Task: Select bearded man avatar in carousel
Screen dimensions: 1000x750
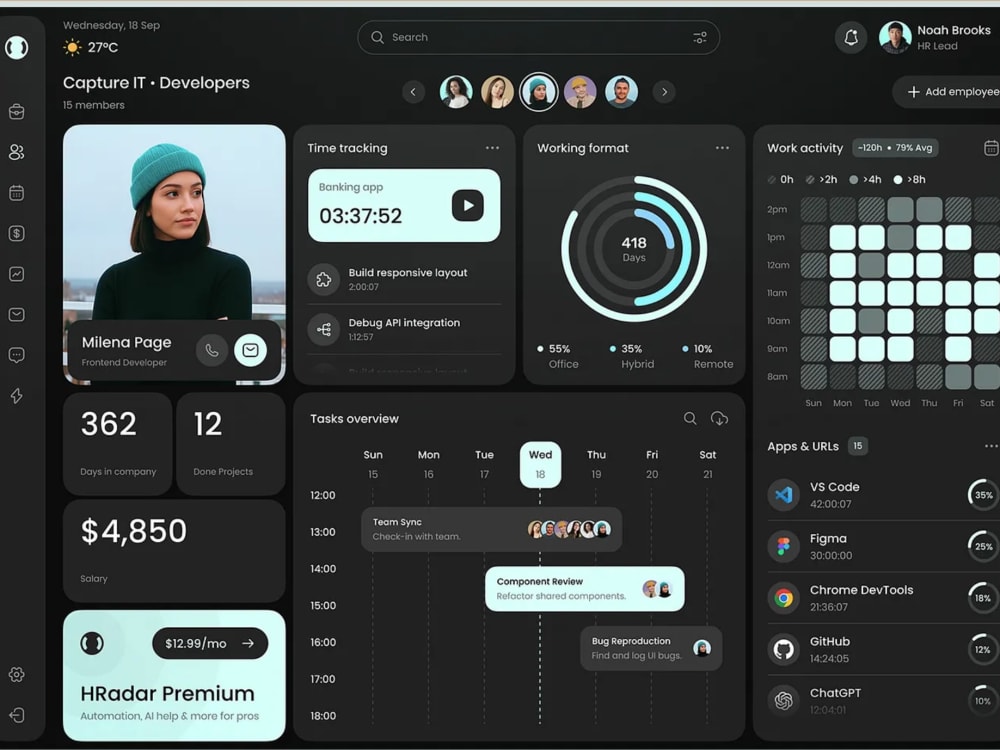Action: coord(621,92)
